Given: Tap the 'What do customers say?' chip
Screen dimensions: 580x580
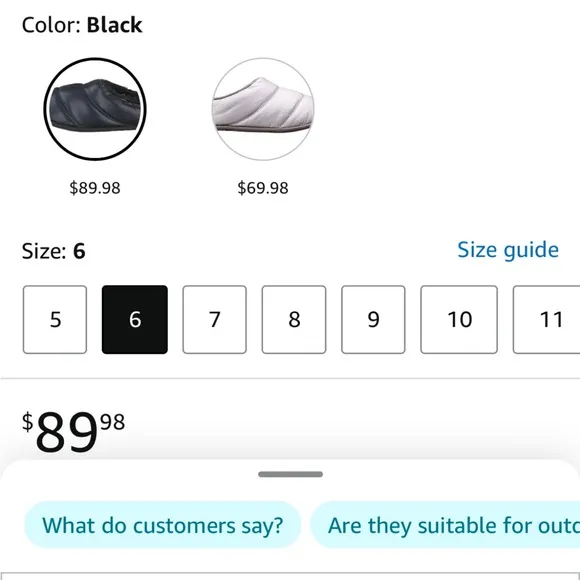Looking at the screenshot, I should pyautogui.click(x=163, y=525).
